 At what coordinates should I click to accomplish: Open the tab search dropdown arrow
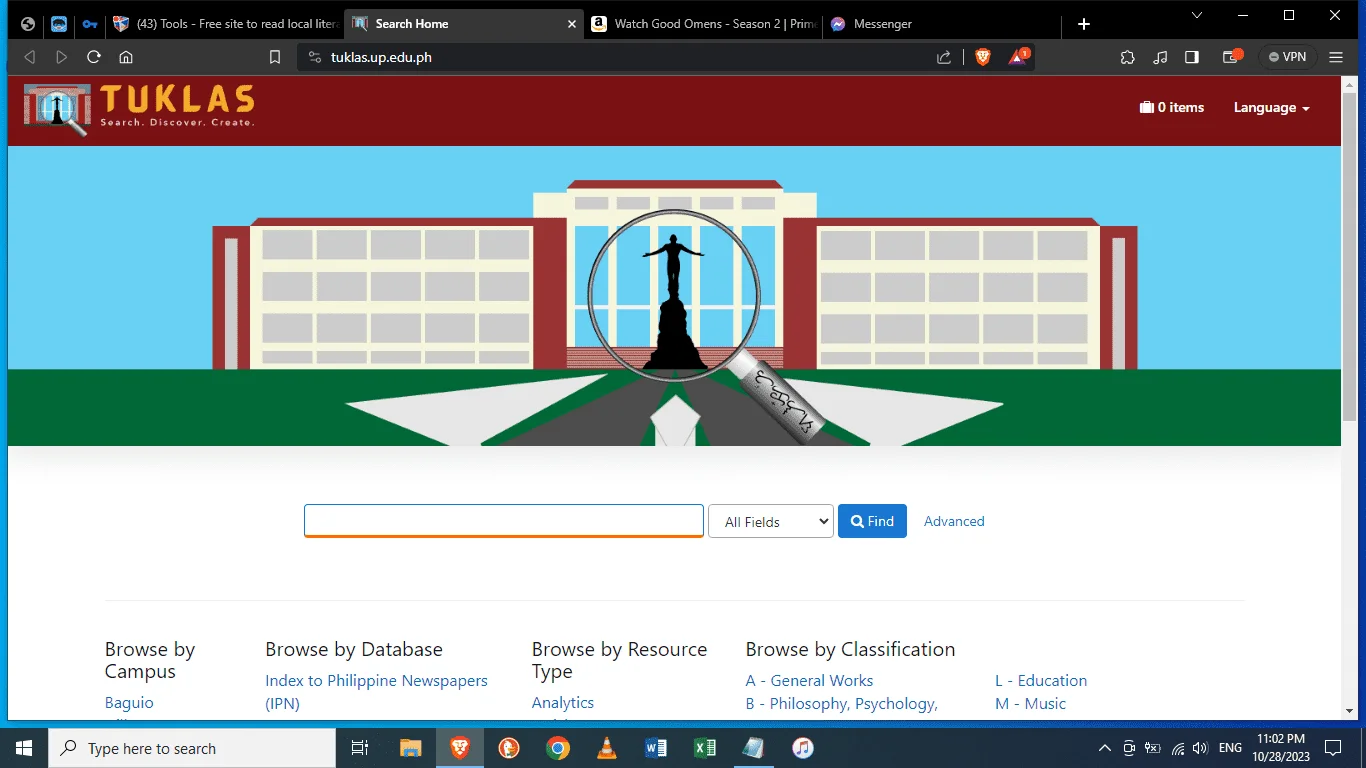pos(1198,16)
